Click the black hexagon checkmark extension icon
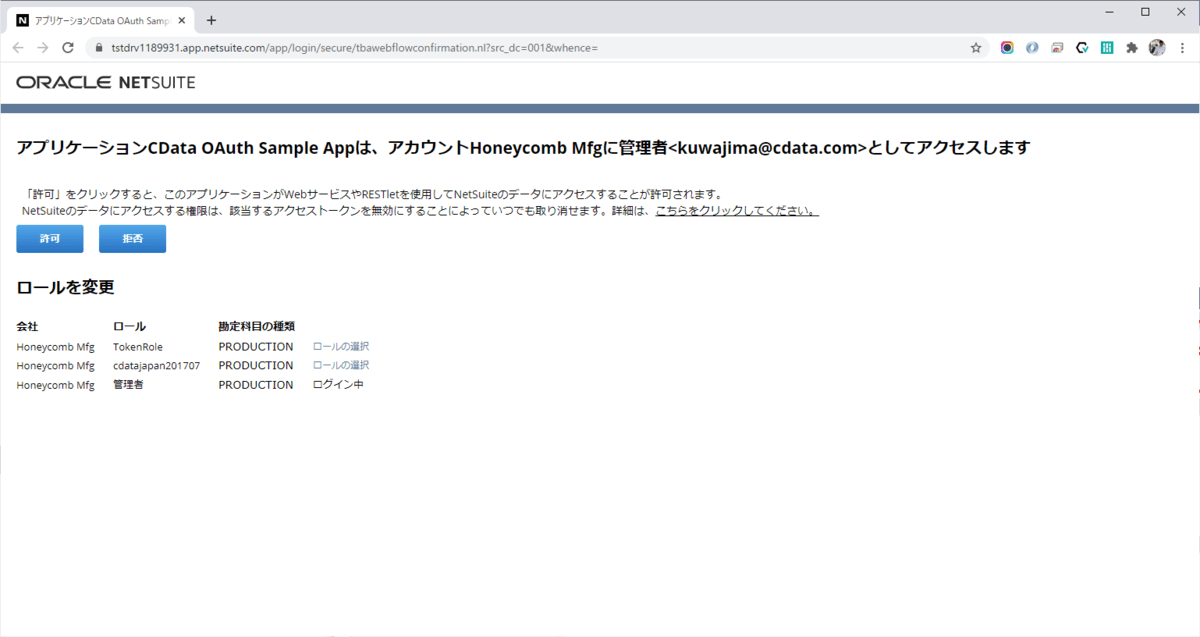 [1082, 47]
